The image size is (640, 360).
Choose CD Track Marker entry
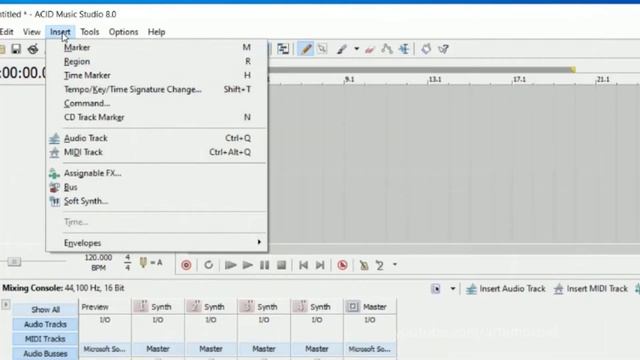tap(157, 117)
